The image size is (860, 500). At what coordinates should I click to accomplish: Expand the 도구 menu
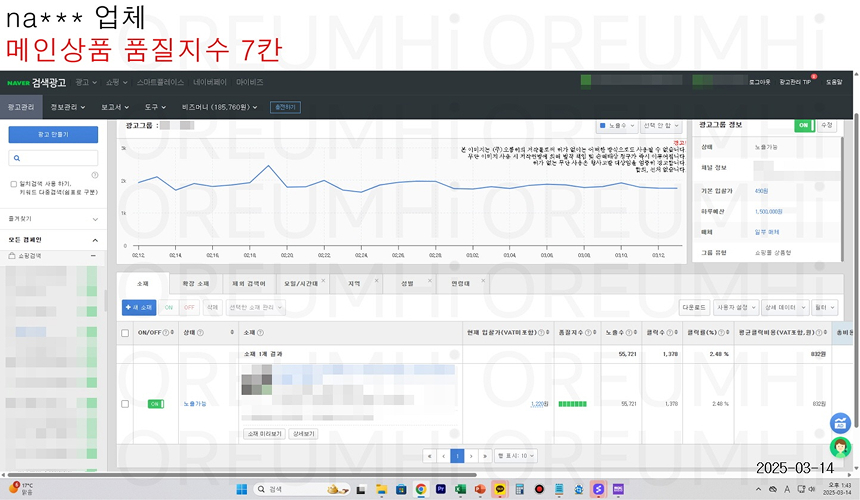pyautogui.click(x=155, y=107)
